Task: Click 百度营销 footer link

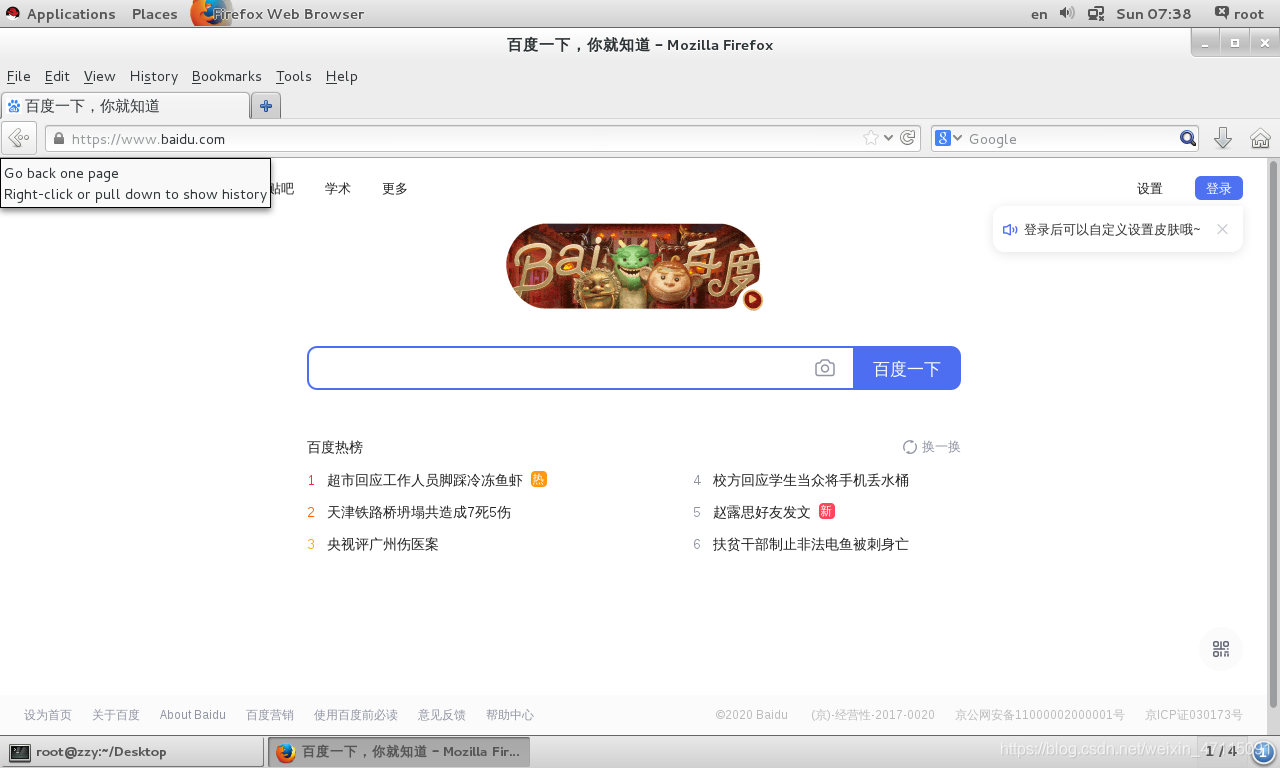Action: point(270,715)
